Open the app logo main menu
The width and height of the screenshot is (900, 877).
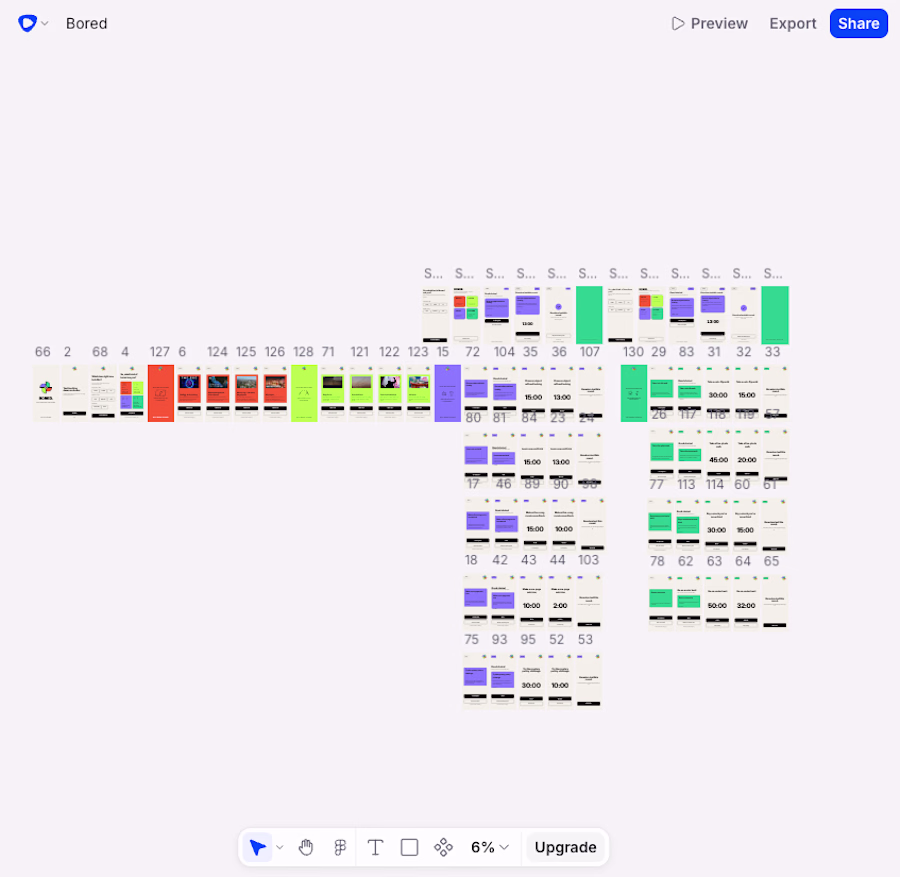coord(27,24)
